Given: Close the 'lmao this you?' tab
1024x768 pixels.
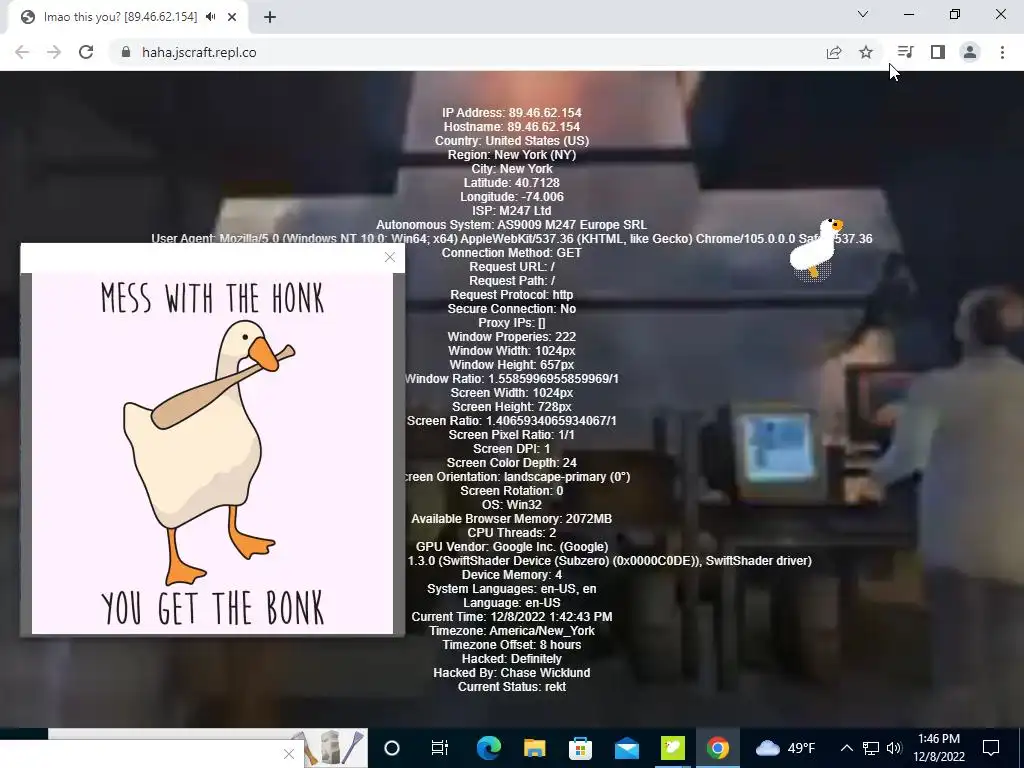Looking at the screenshot, I should 232,17.
